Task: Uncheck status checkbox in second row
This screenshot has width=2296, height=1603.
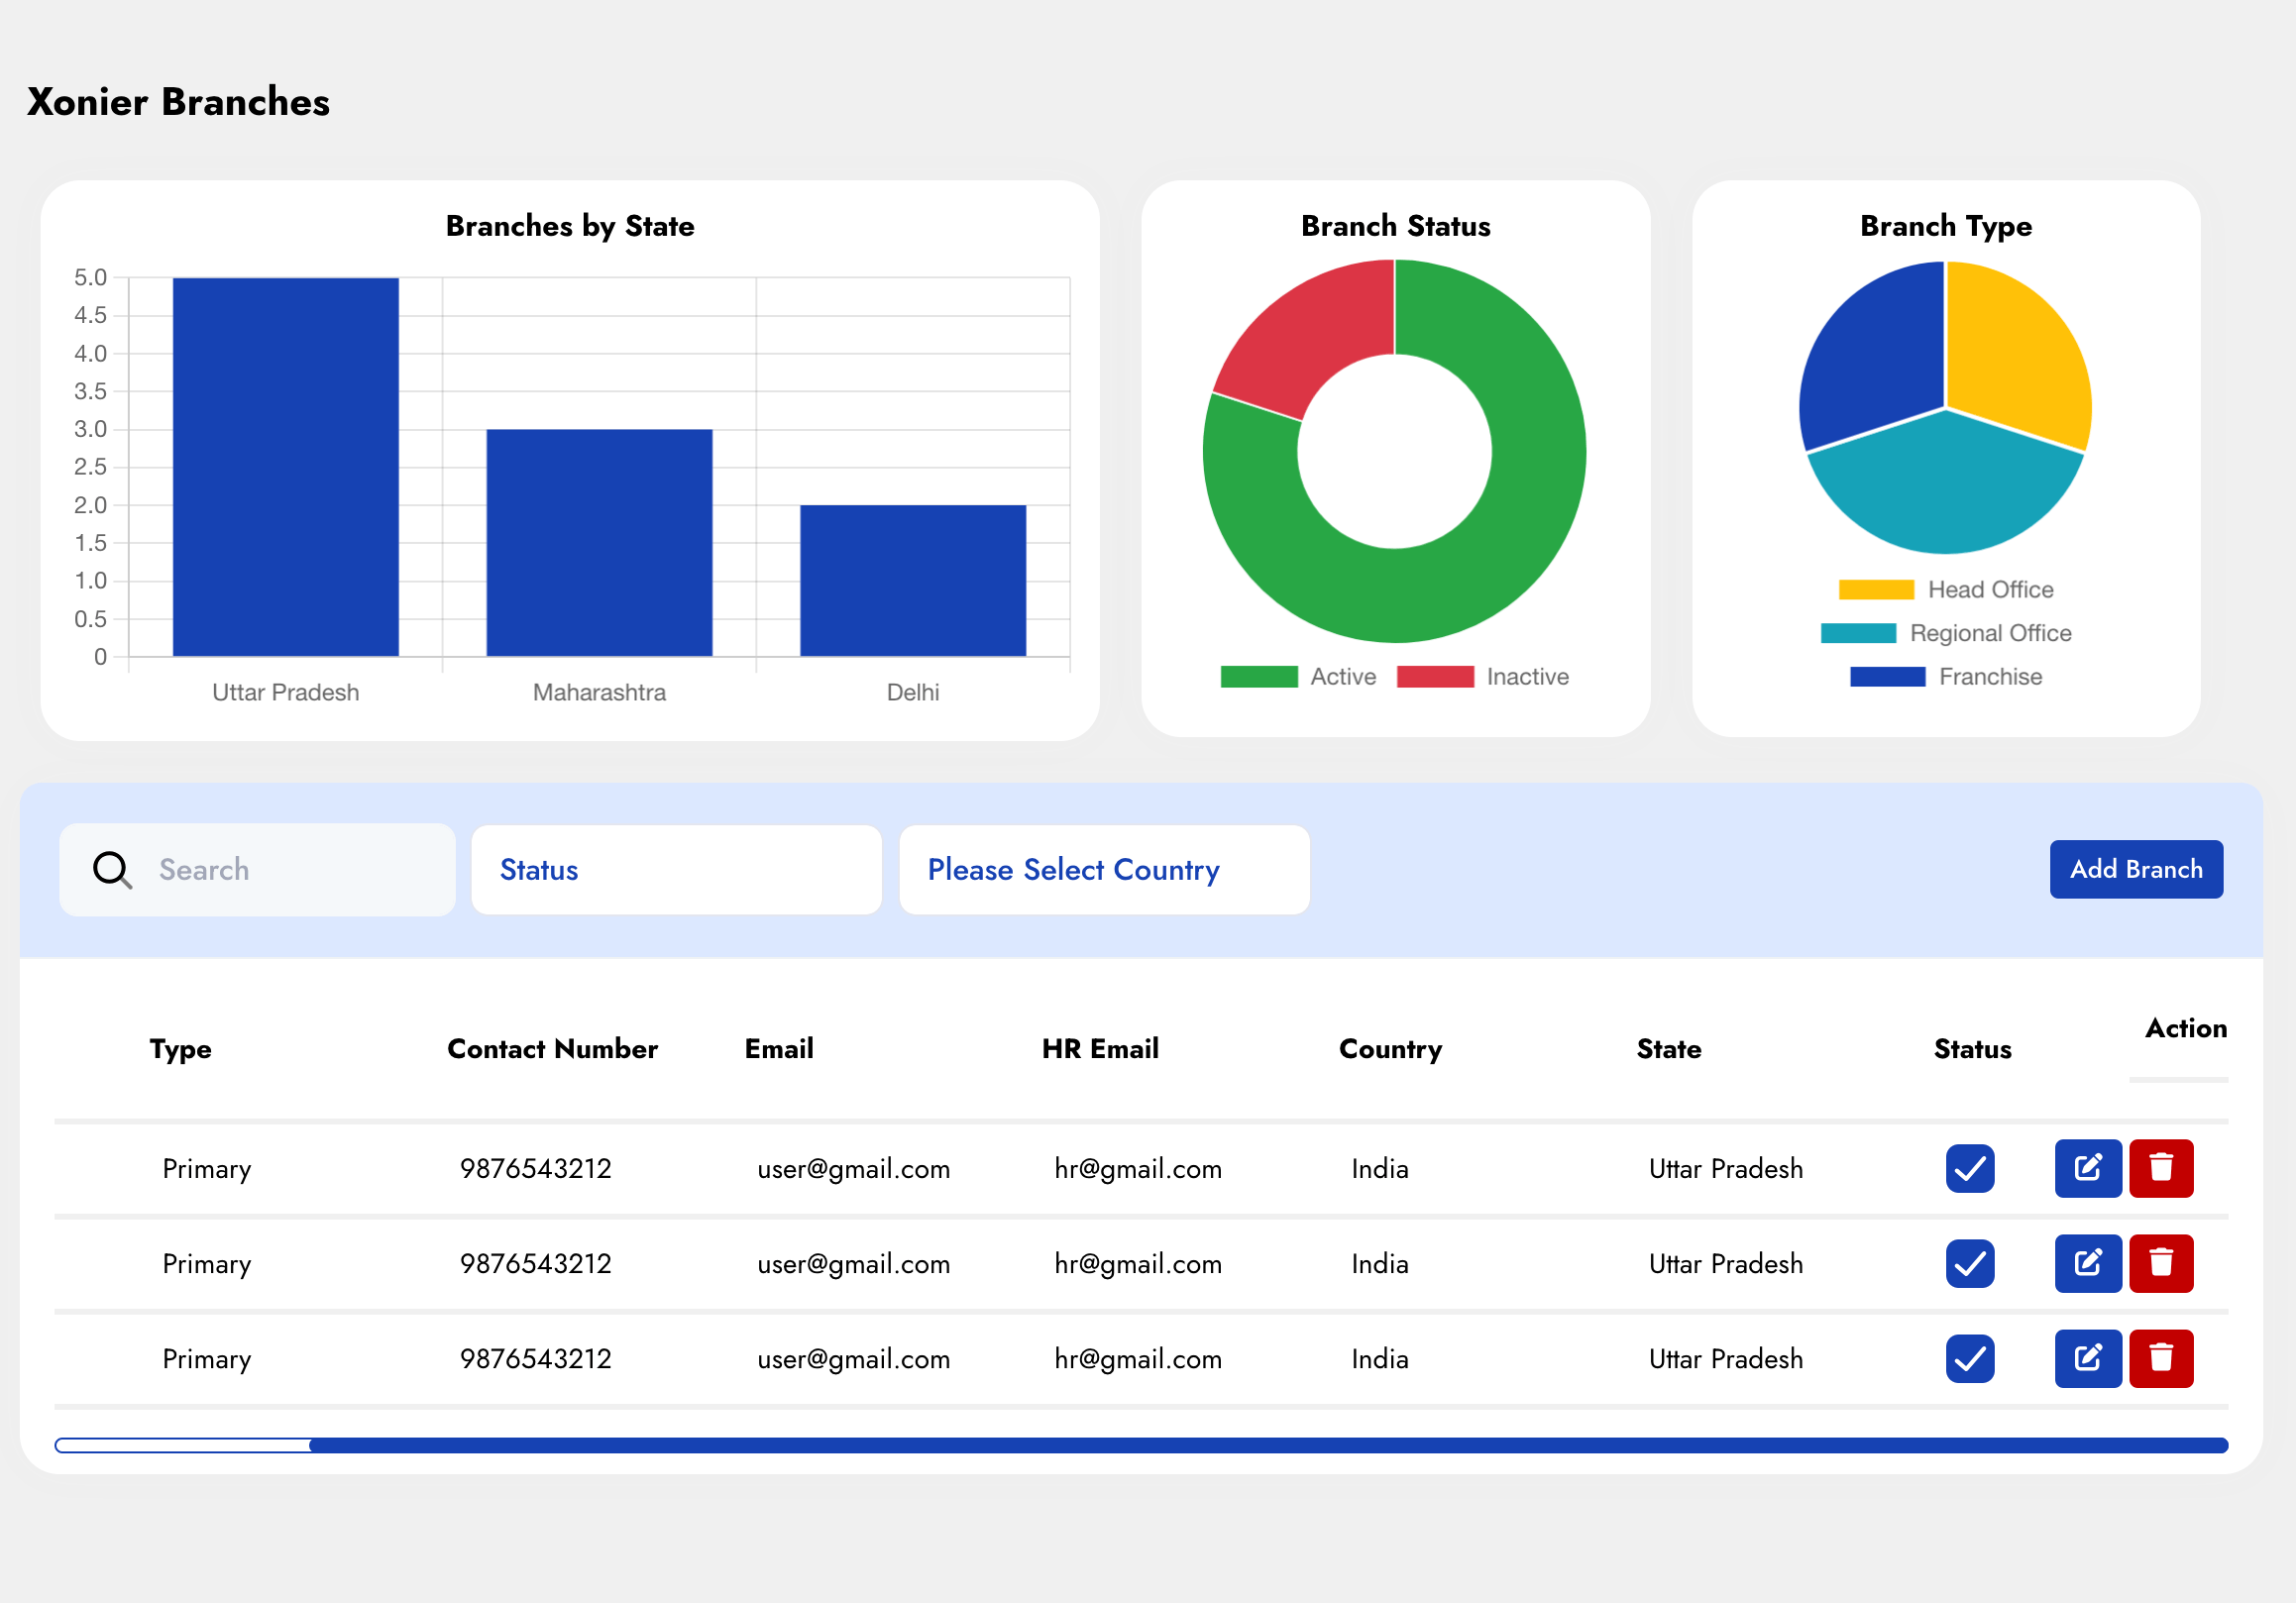Action: [1969, 1263]
